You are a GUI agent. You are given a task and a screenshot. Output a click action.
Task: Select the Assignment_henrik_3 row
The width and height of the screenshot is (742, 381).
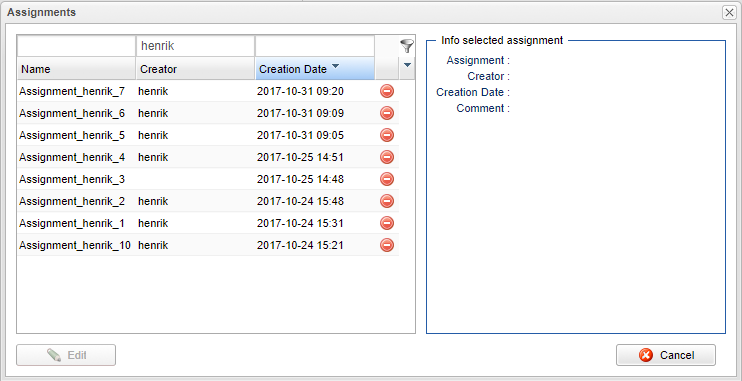208,179
